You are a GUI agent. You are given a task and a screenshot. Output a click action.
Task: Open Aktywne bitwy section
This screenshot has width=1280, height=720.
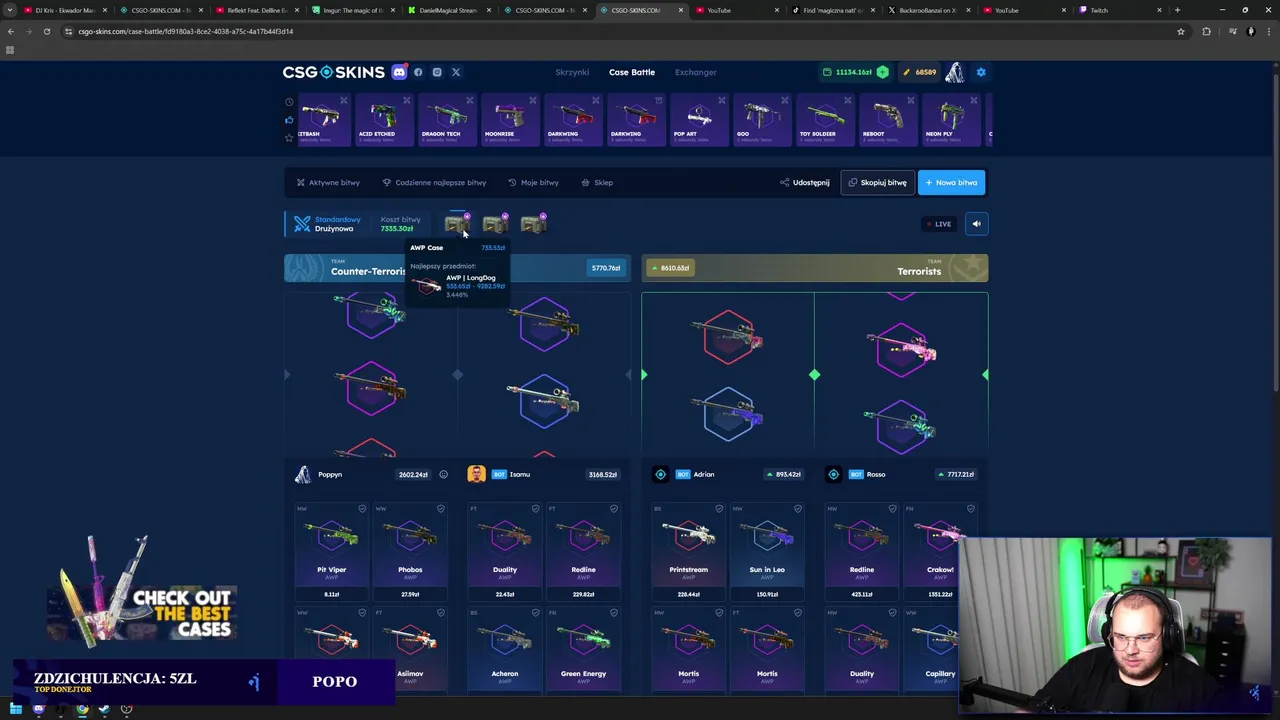[x=328, y=182]
